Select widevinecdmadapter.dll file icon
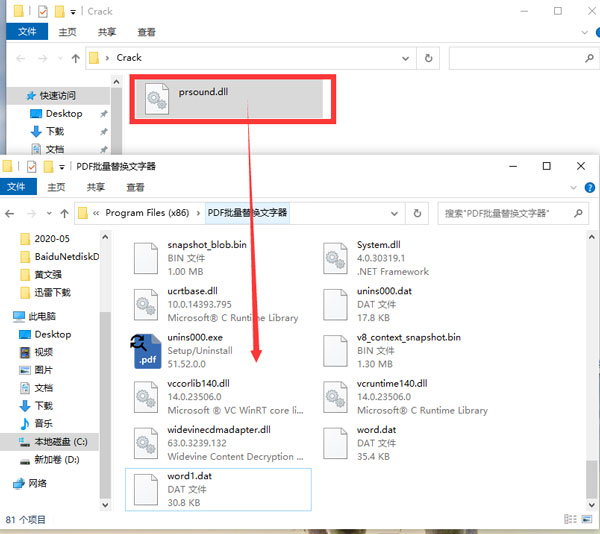 click(145, 443)
